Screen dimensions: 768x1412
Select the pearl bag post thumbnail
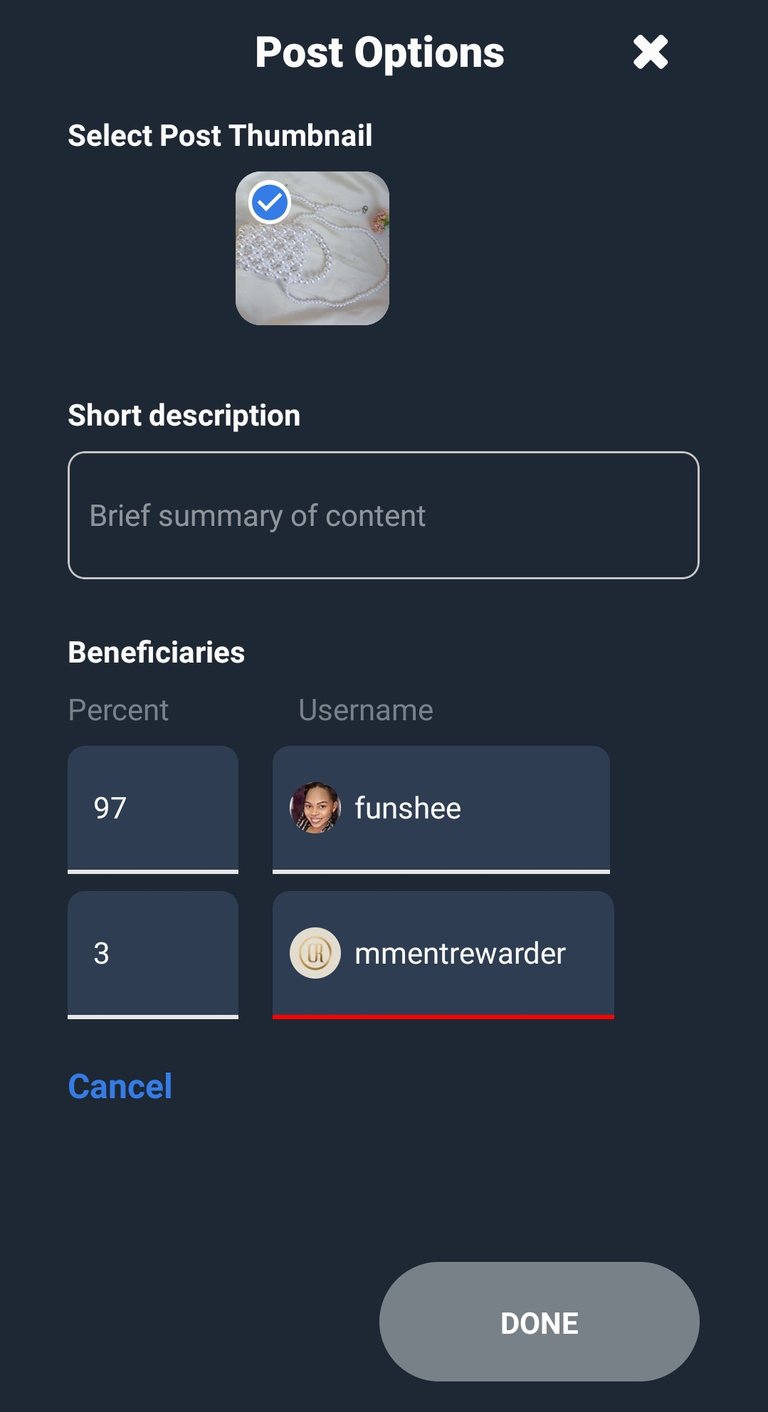[312, 260]
